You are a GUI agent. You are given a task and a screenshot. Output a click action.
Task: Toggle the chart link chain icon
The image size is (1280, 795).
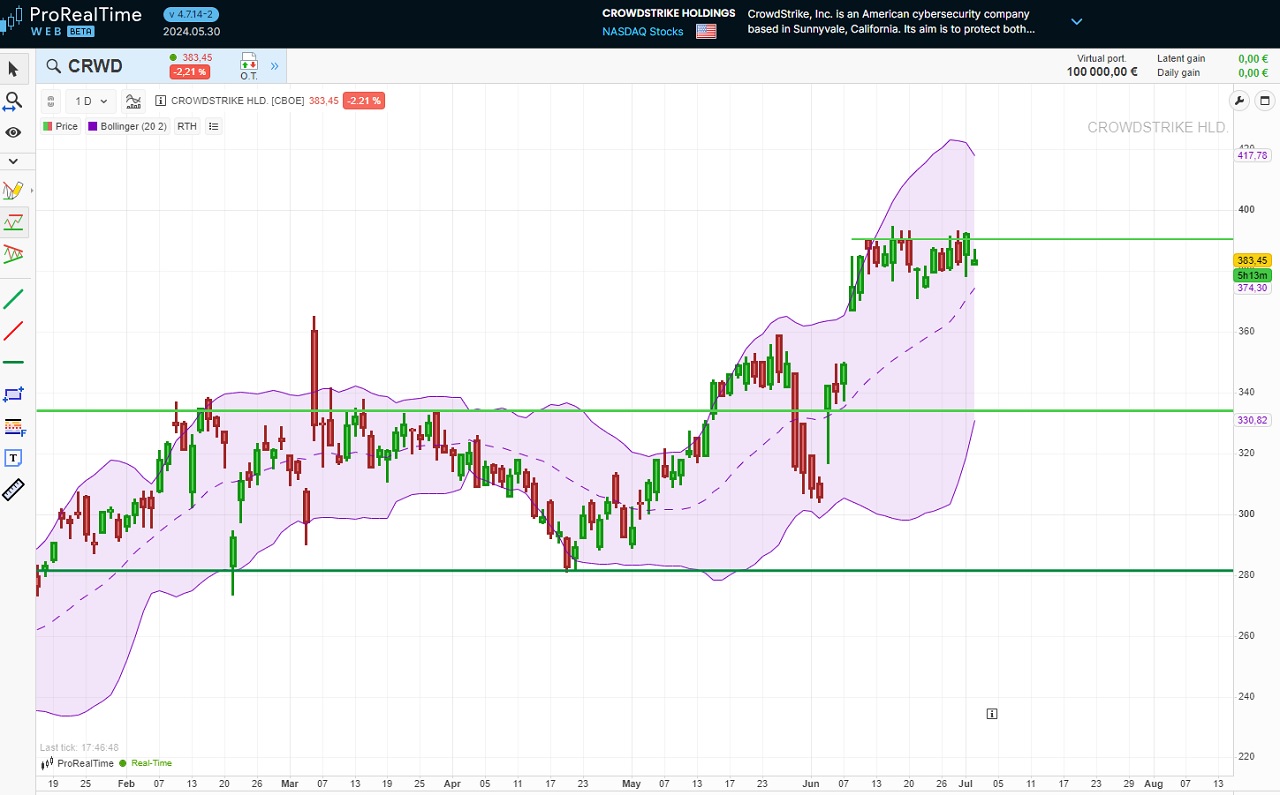point(51,101)
